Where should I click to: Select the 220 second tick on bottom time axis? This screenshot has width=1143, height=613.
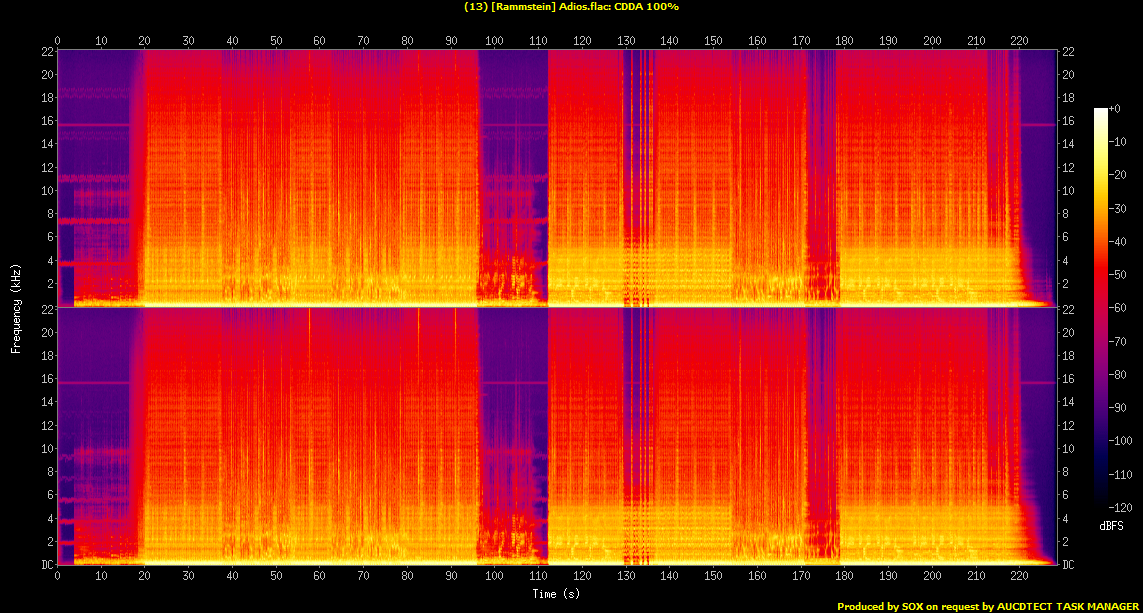(x=1019, y=577)
